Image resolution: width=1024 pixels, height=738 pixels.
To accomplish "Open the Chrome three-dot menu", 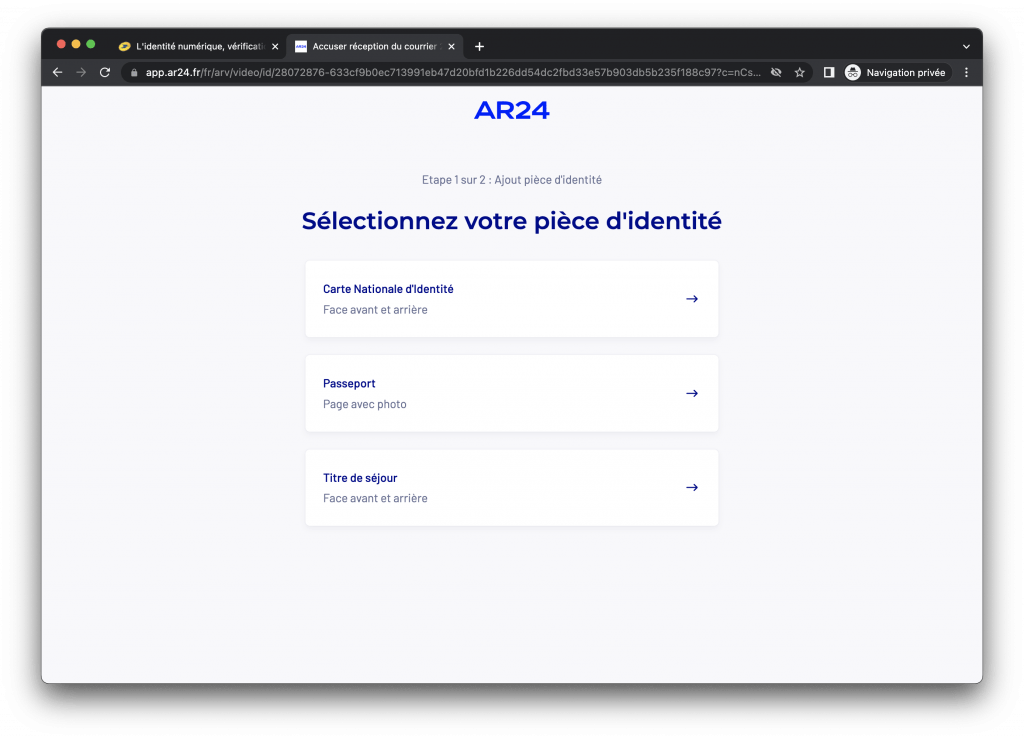I will coord(966,72).
